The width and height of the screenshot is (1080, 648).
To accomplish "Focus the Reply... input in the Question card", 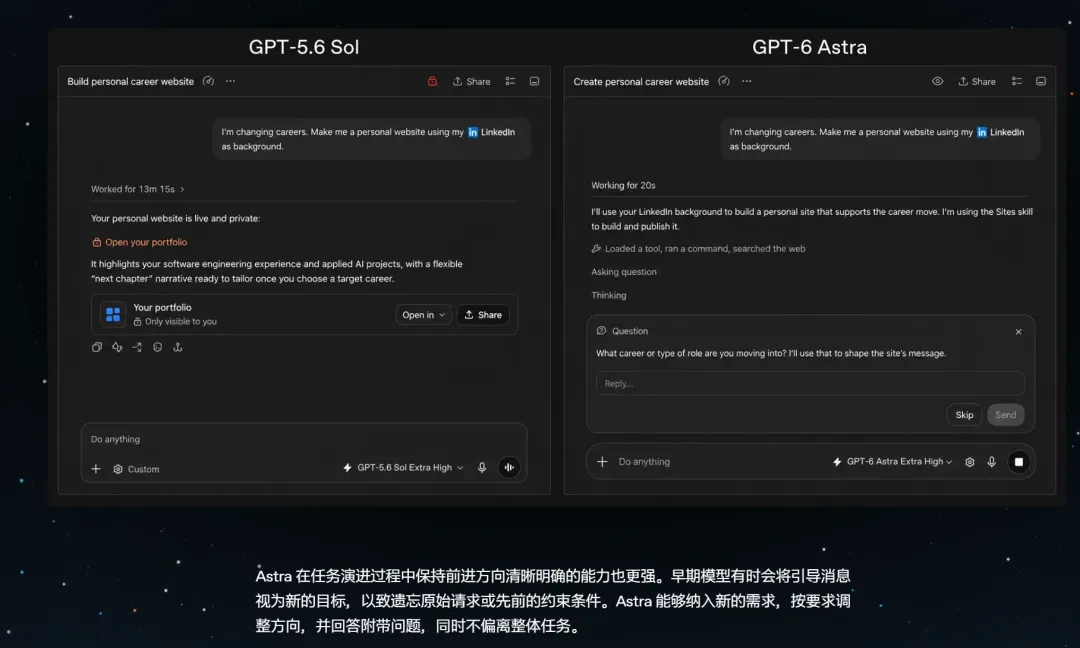I will coord(810,384).
